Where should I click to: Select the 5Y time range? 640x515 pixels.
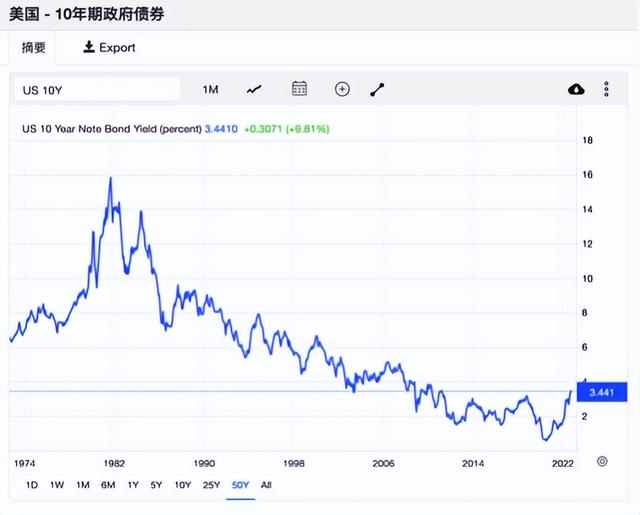pyautogui.click(x=156, y=485)
